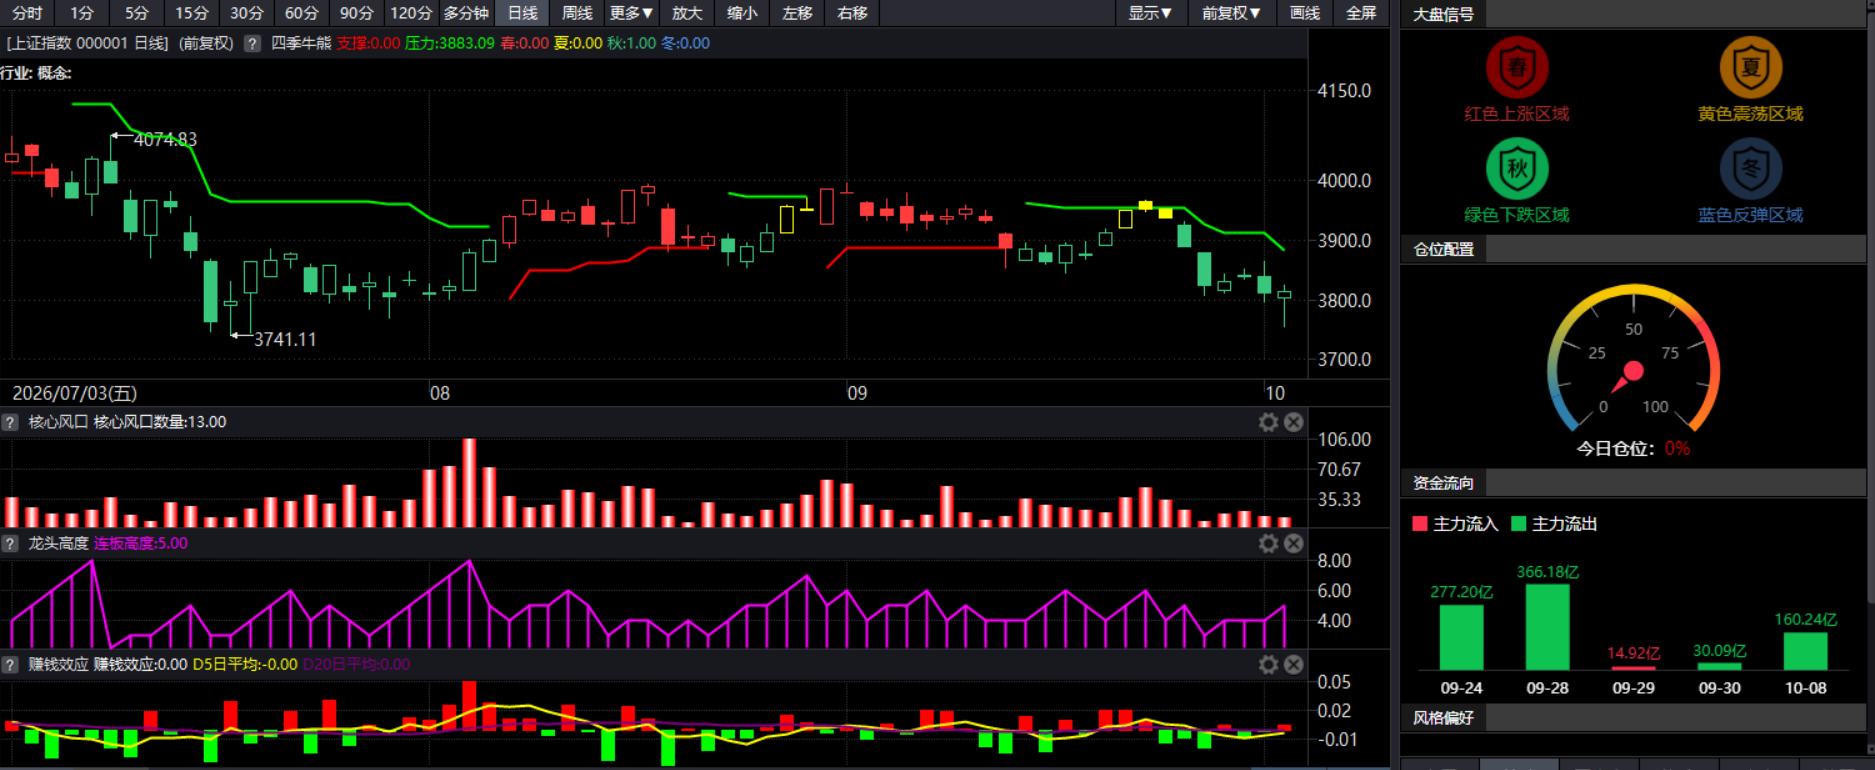The width and height of the screenshot is (1875, 770).
Task: Open the 显示 dropdown menu
Action: tap(1150, 13)
